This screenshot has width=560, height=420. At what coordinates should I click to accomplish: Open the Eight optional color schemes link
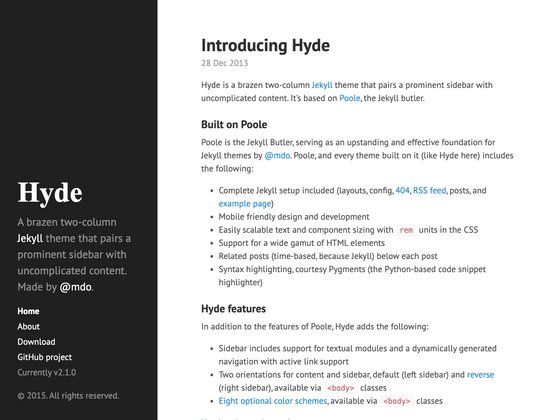coord(273,401)
